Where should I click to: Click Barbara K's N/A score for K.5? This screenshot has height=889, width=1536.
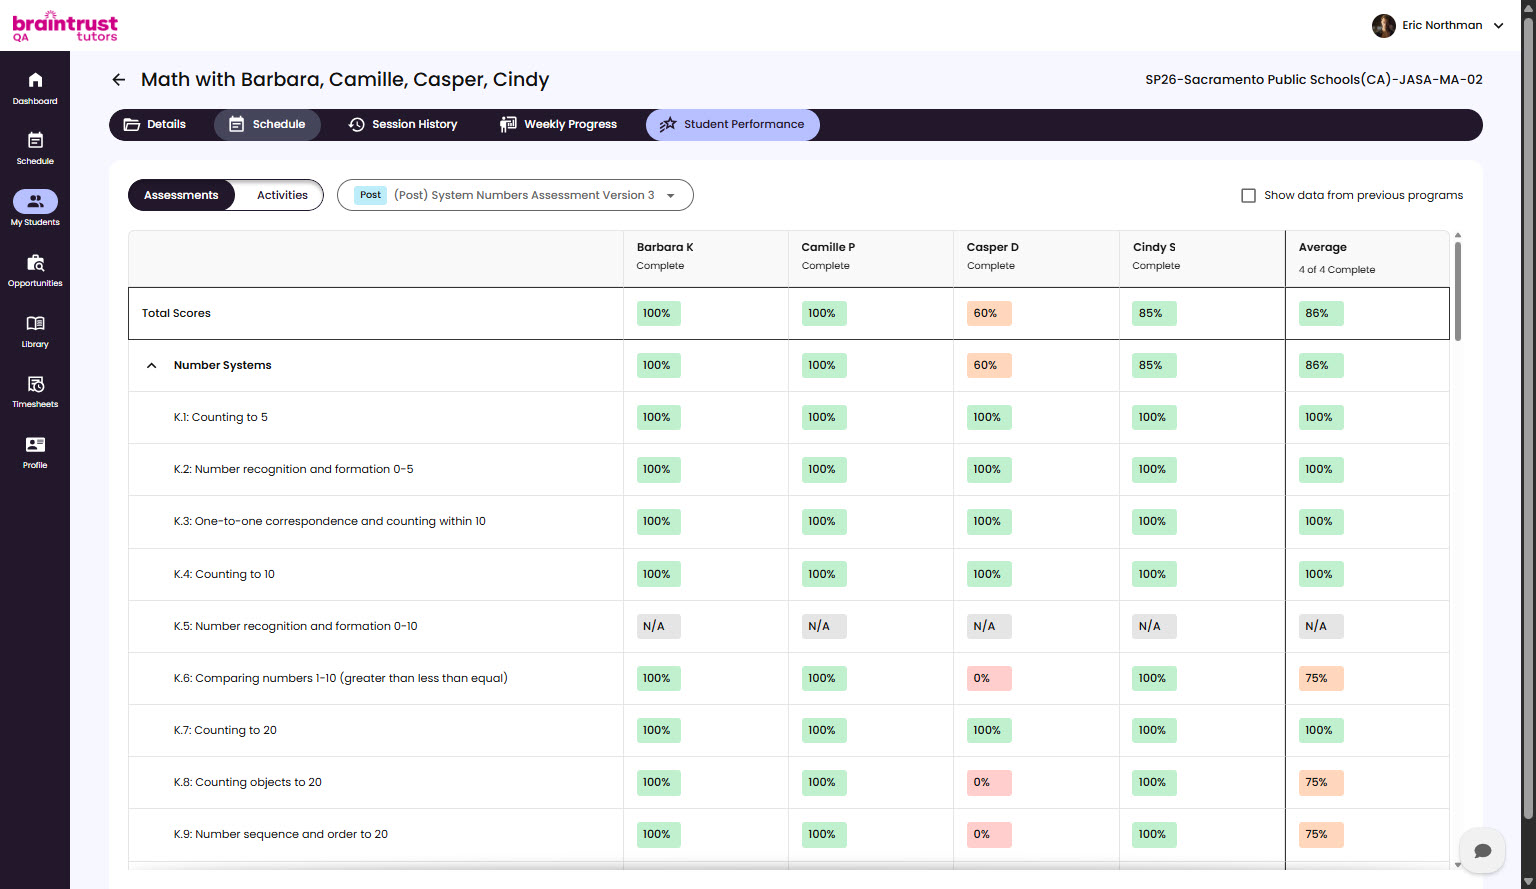[x=658, y=626]
